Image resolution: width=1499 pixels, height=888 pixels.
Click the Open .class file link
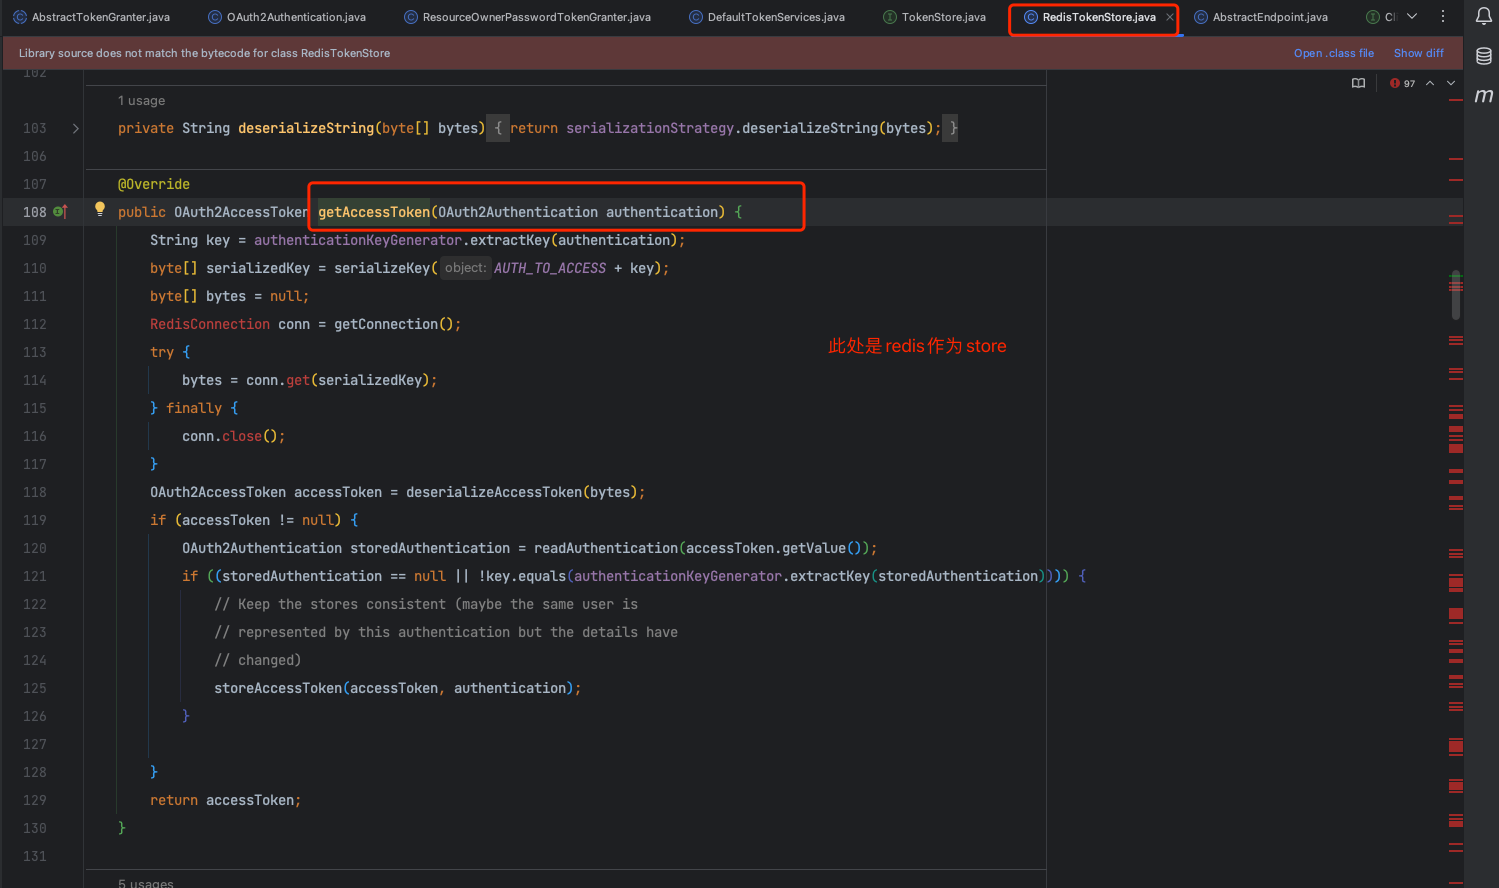click(1333, 53)
